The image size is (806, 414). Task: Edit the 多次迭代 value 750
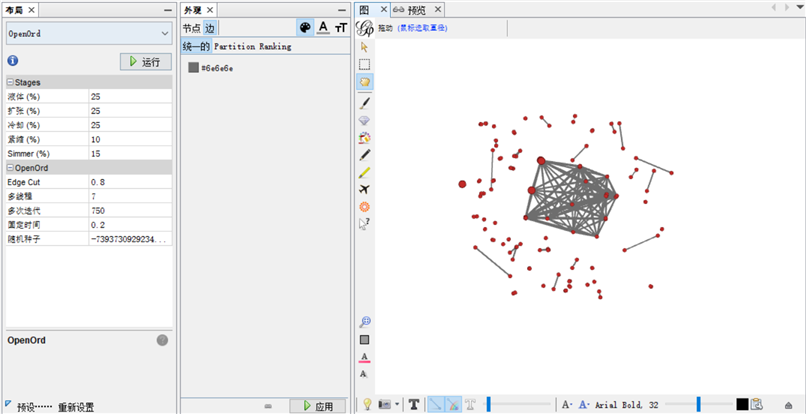131,210
